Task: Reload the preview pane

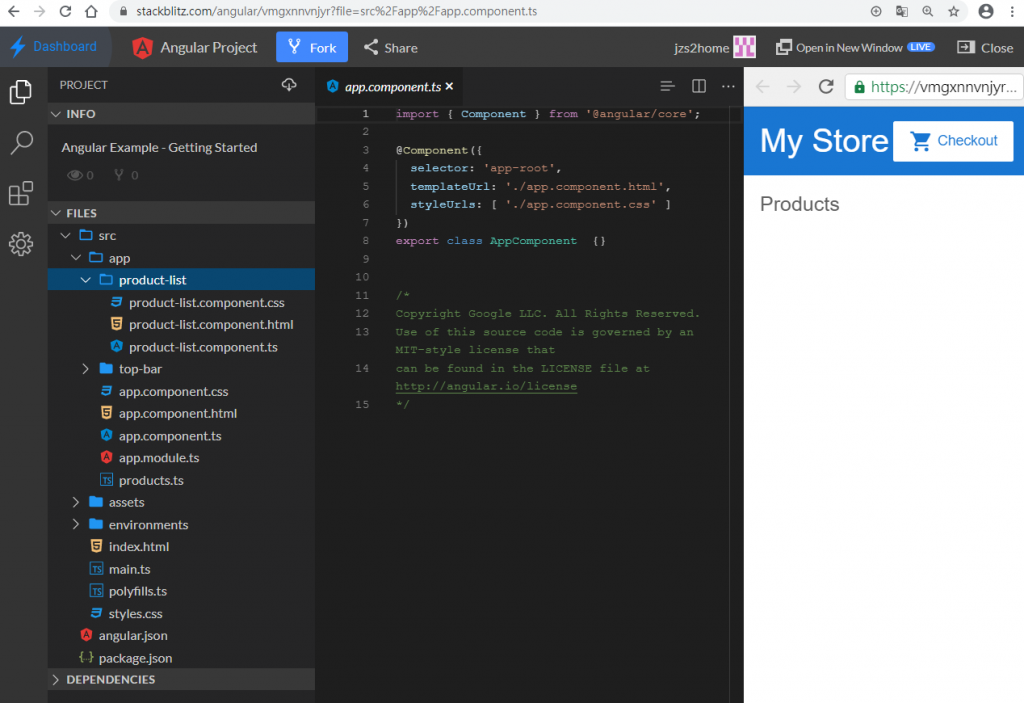Action: click(826, 87)
